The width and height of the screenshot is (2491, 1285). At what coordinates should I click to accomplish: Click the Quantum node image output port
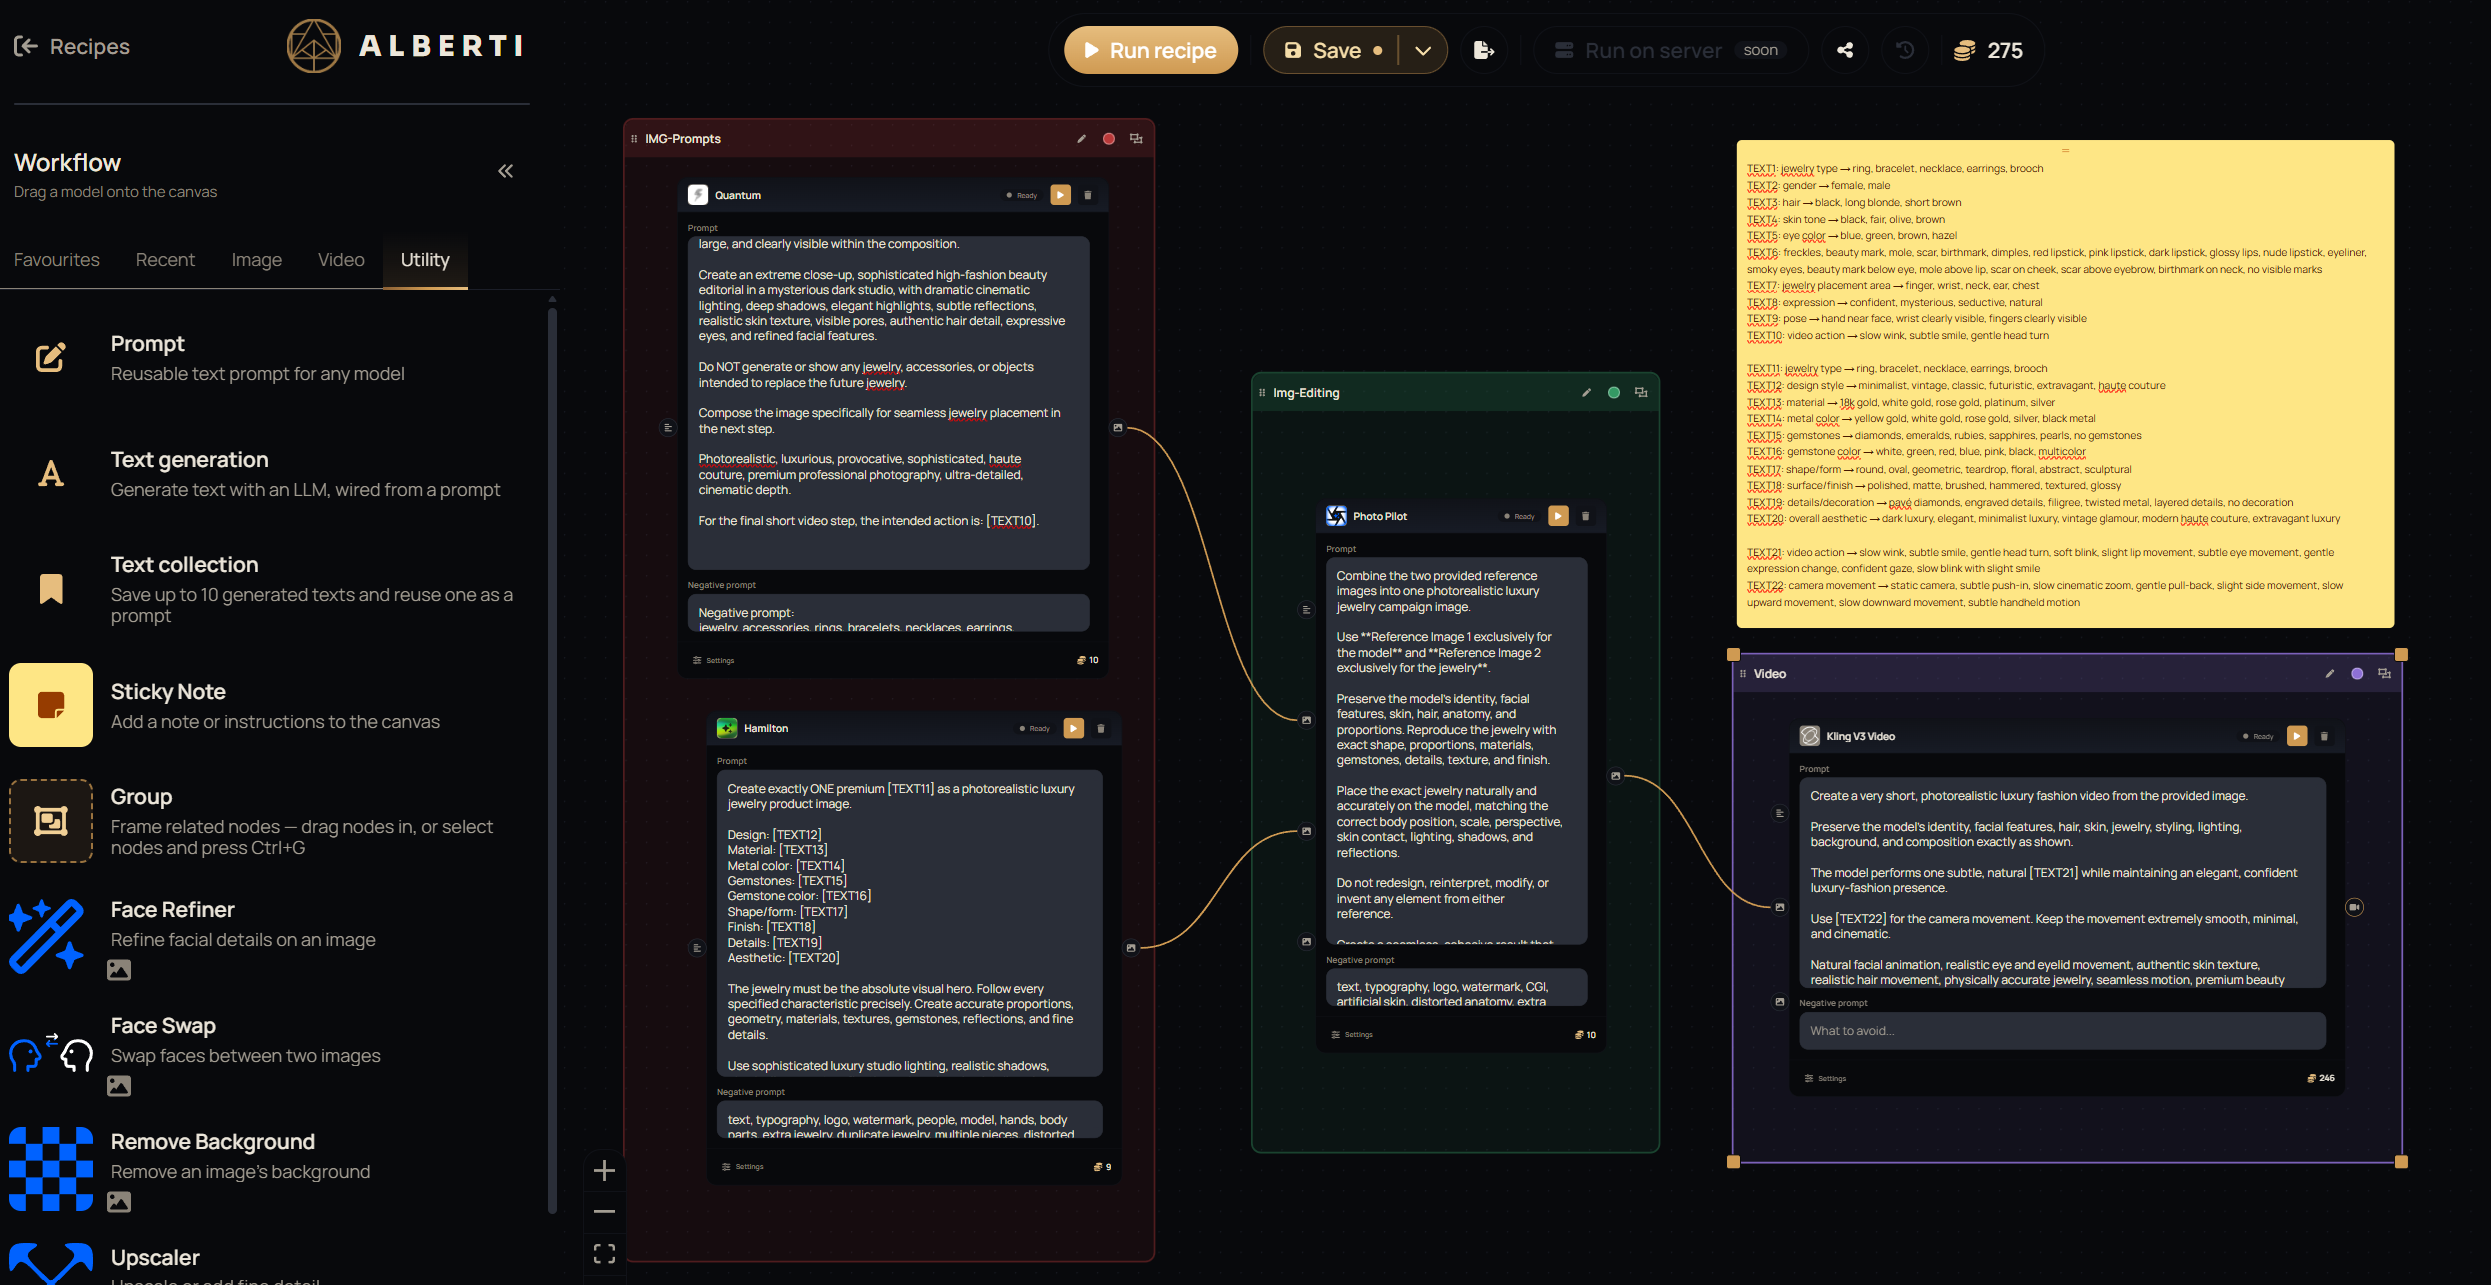coord(1118,428)
